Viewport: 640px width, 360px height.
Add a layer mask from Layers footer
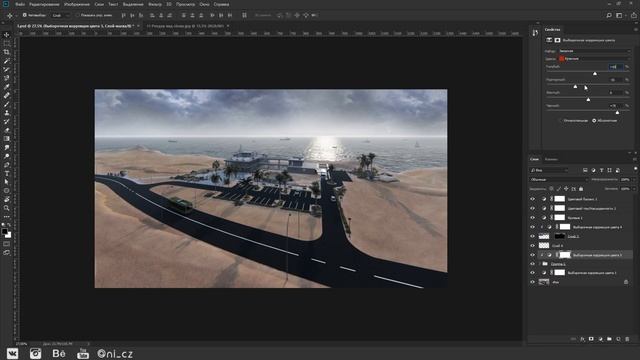pyautogui.click(x=591, y=339)
